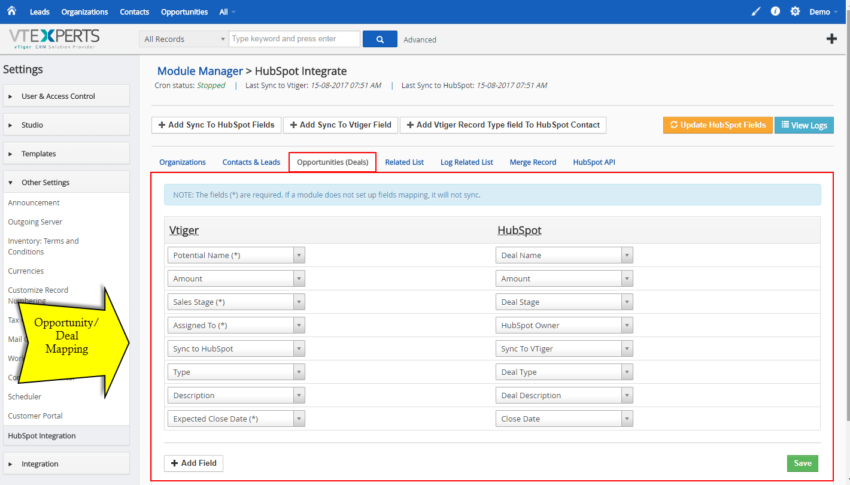Open the Close Date dropdown
The image size is (850, 485).
click(x=564, y=418)
